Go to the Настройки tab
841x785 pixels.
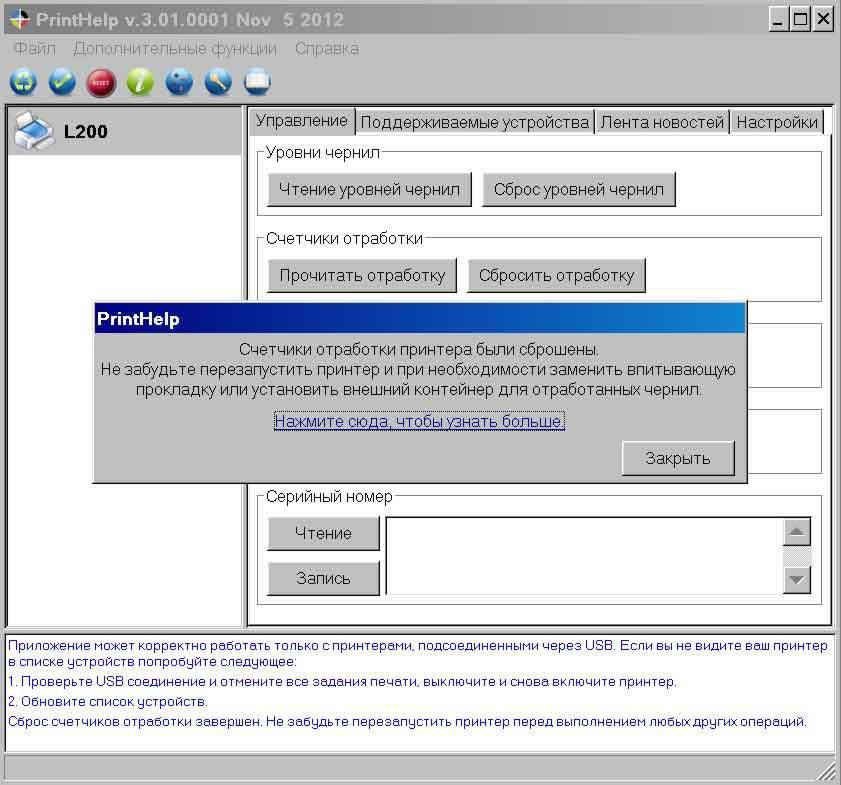[x=777, y=122]
